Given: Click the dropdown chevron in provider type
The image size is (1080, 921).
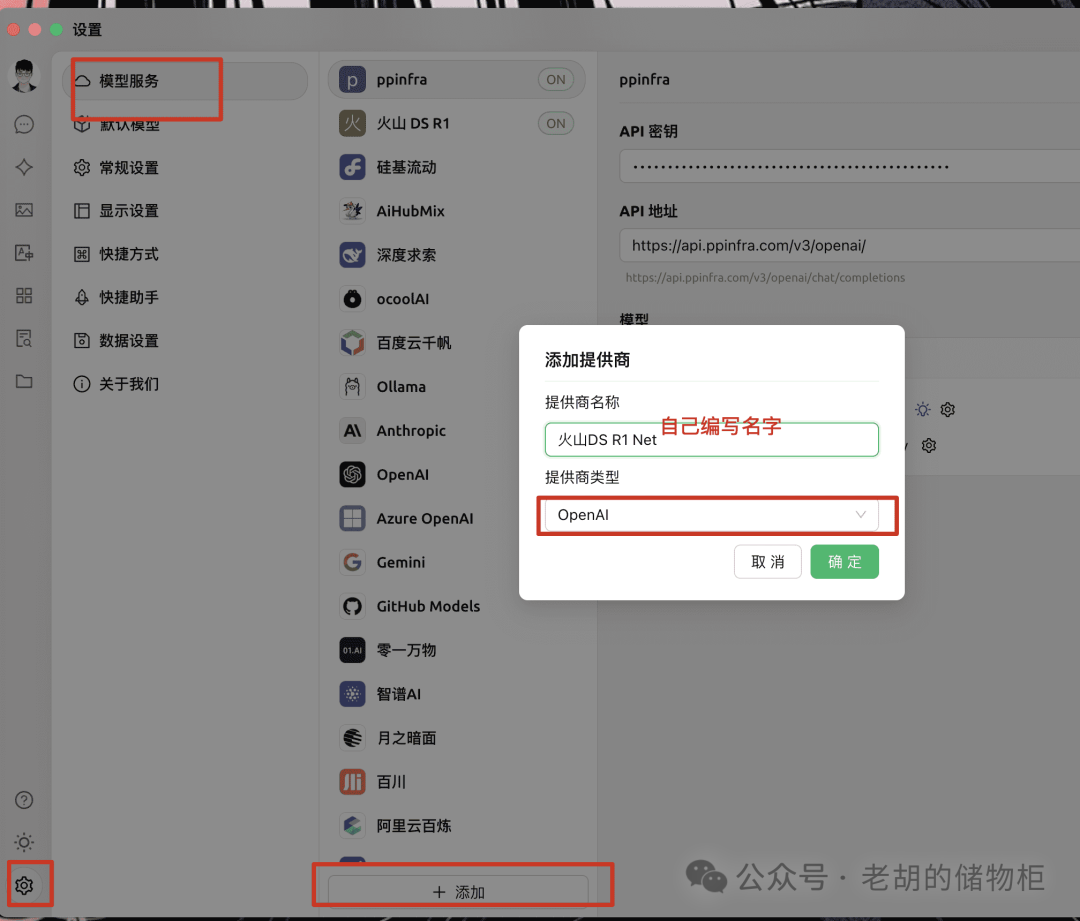Looking at the screenshot, I should point(860,515).
